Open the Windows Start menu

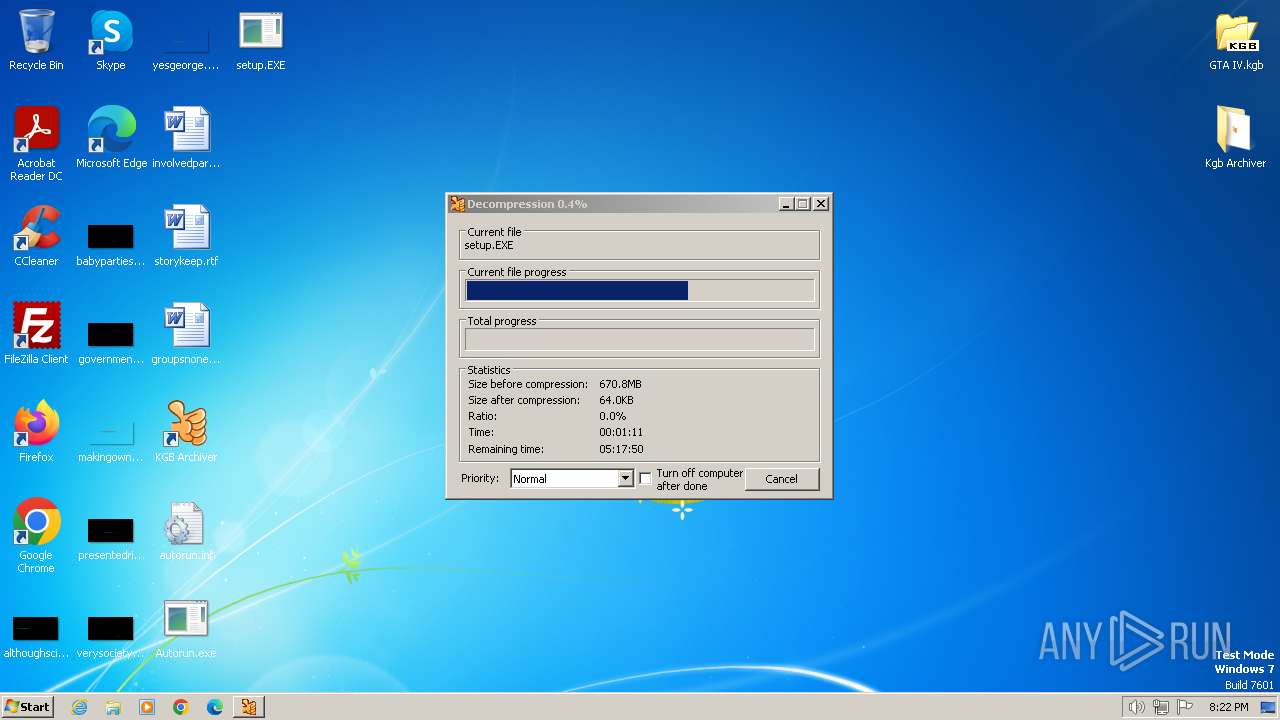click(x=27, y=707)
